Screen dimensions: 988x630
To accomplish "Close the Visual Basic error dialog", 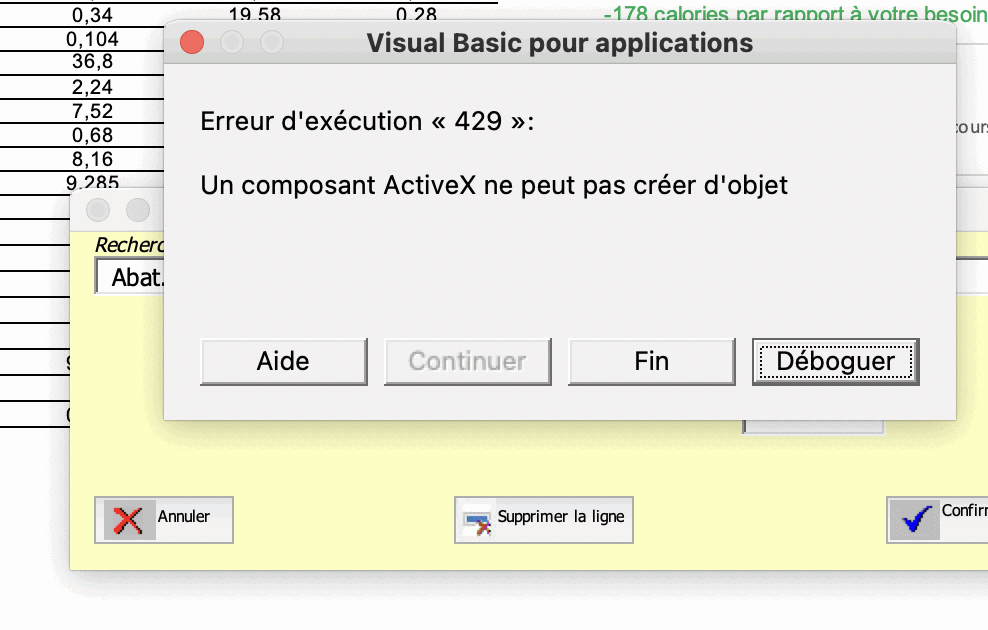I will pos(191,42).
